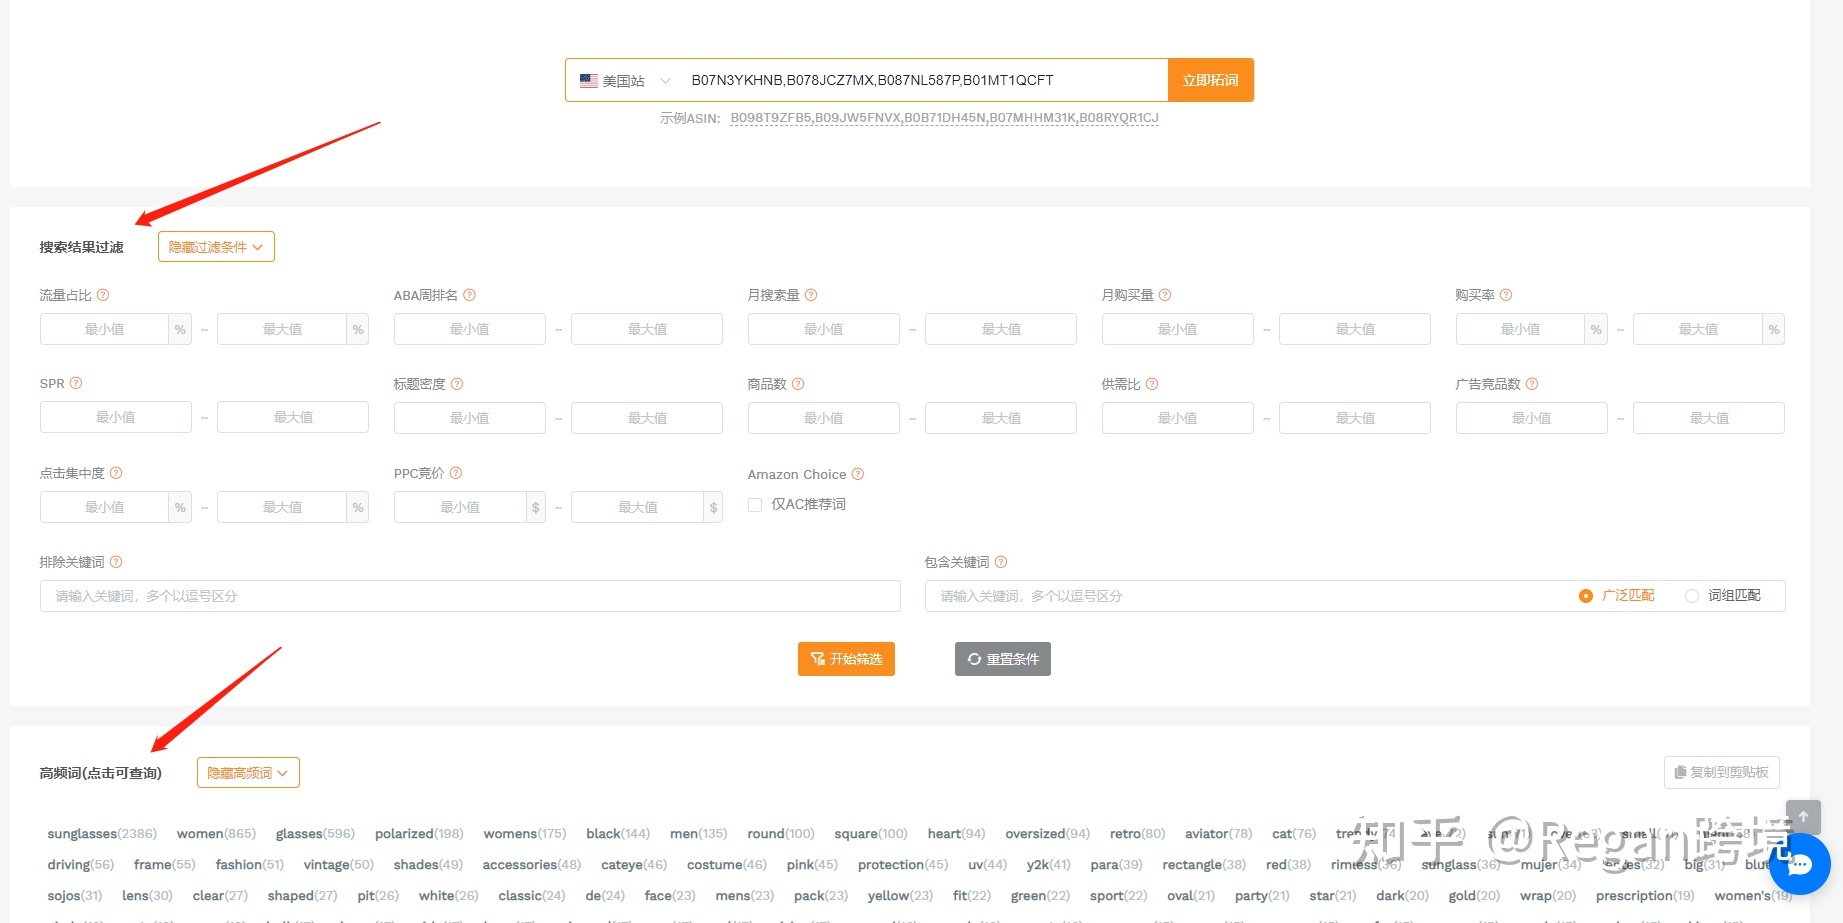Click the 立即拓词 search button

[x=1210, y=80]
